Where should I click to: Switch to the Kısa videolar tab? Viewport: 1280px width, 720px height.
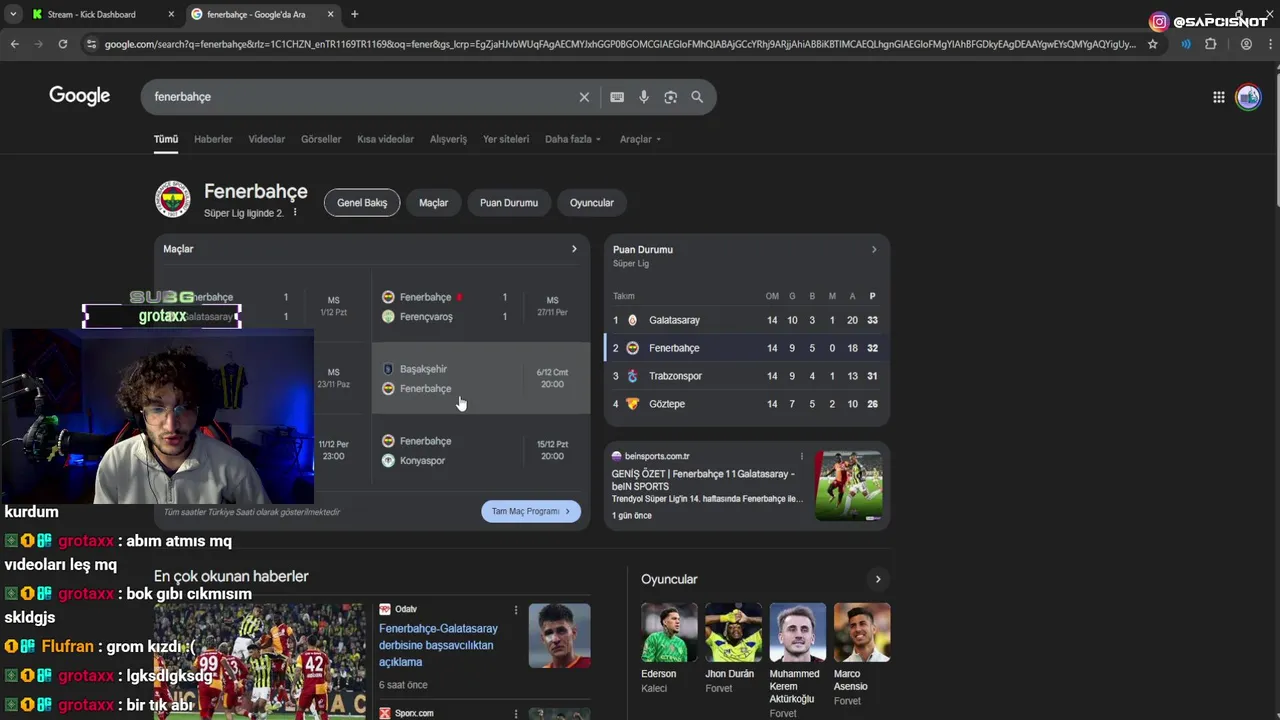[385, 139]
